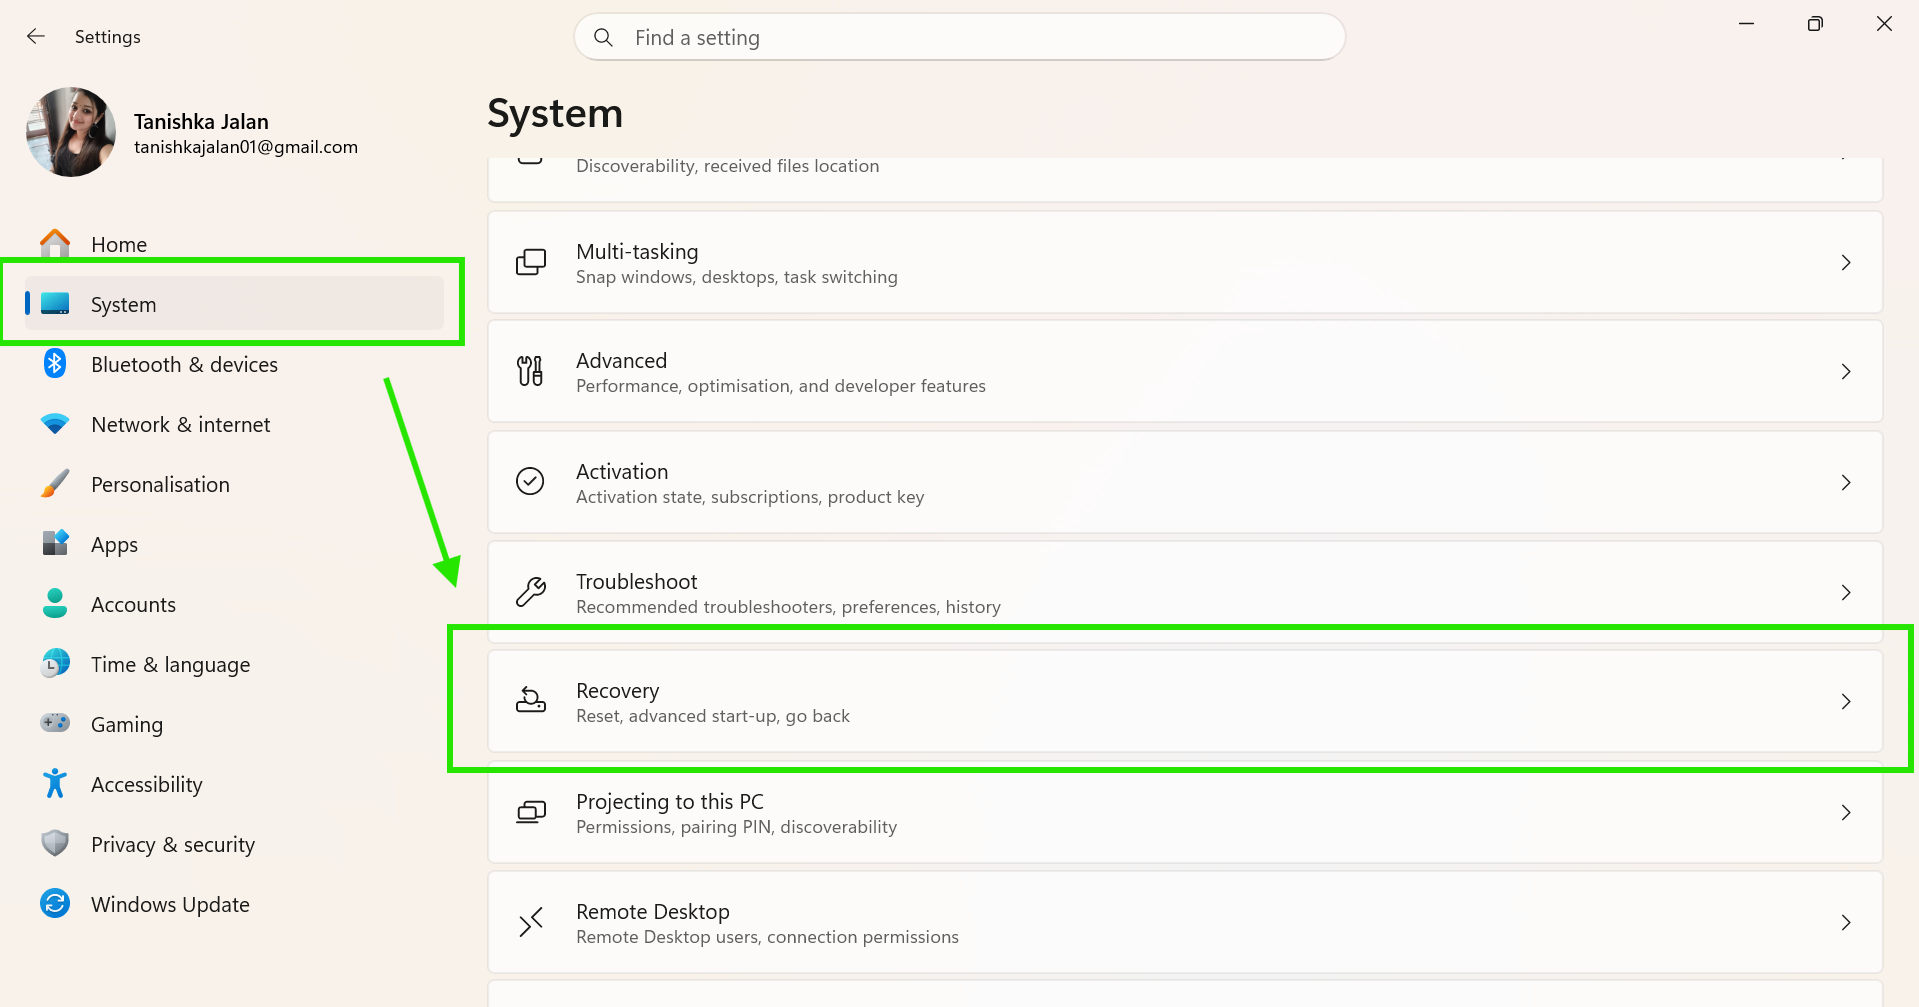Click the System monitor icon
This screenshot has width=1919, height=1007.
55,304
